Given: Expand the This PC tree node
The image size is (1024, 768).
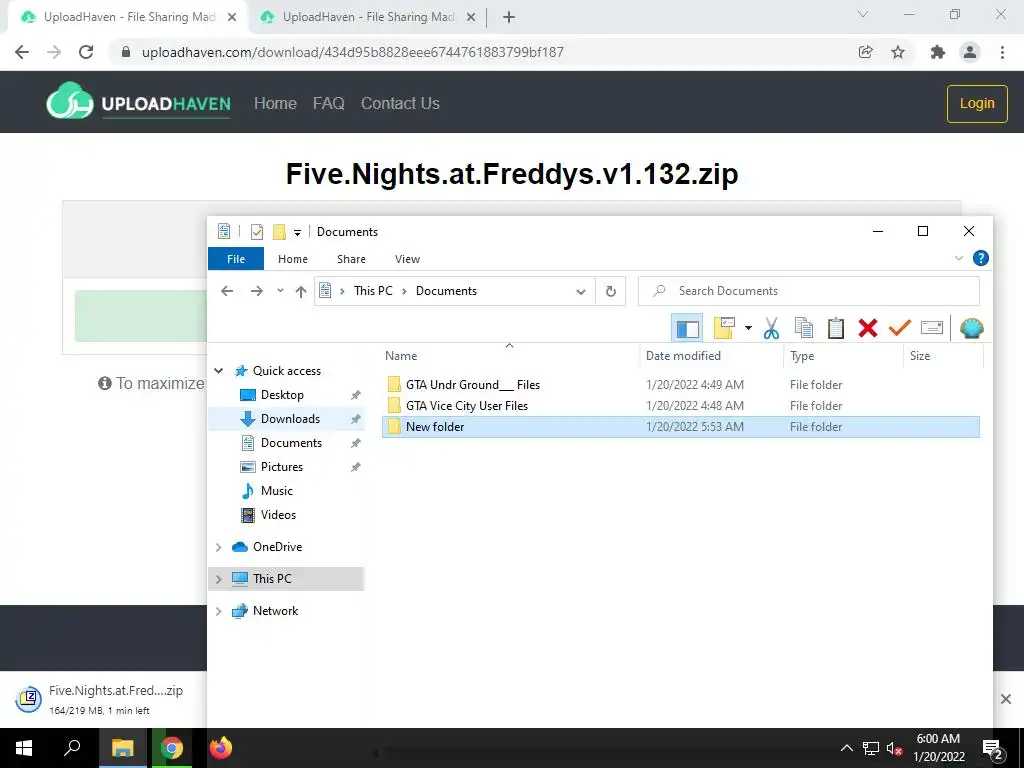Looking at the screenshot, I should click(219, 579).
